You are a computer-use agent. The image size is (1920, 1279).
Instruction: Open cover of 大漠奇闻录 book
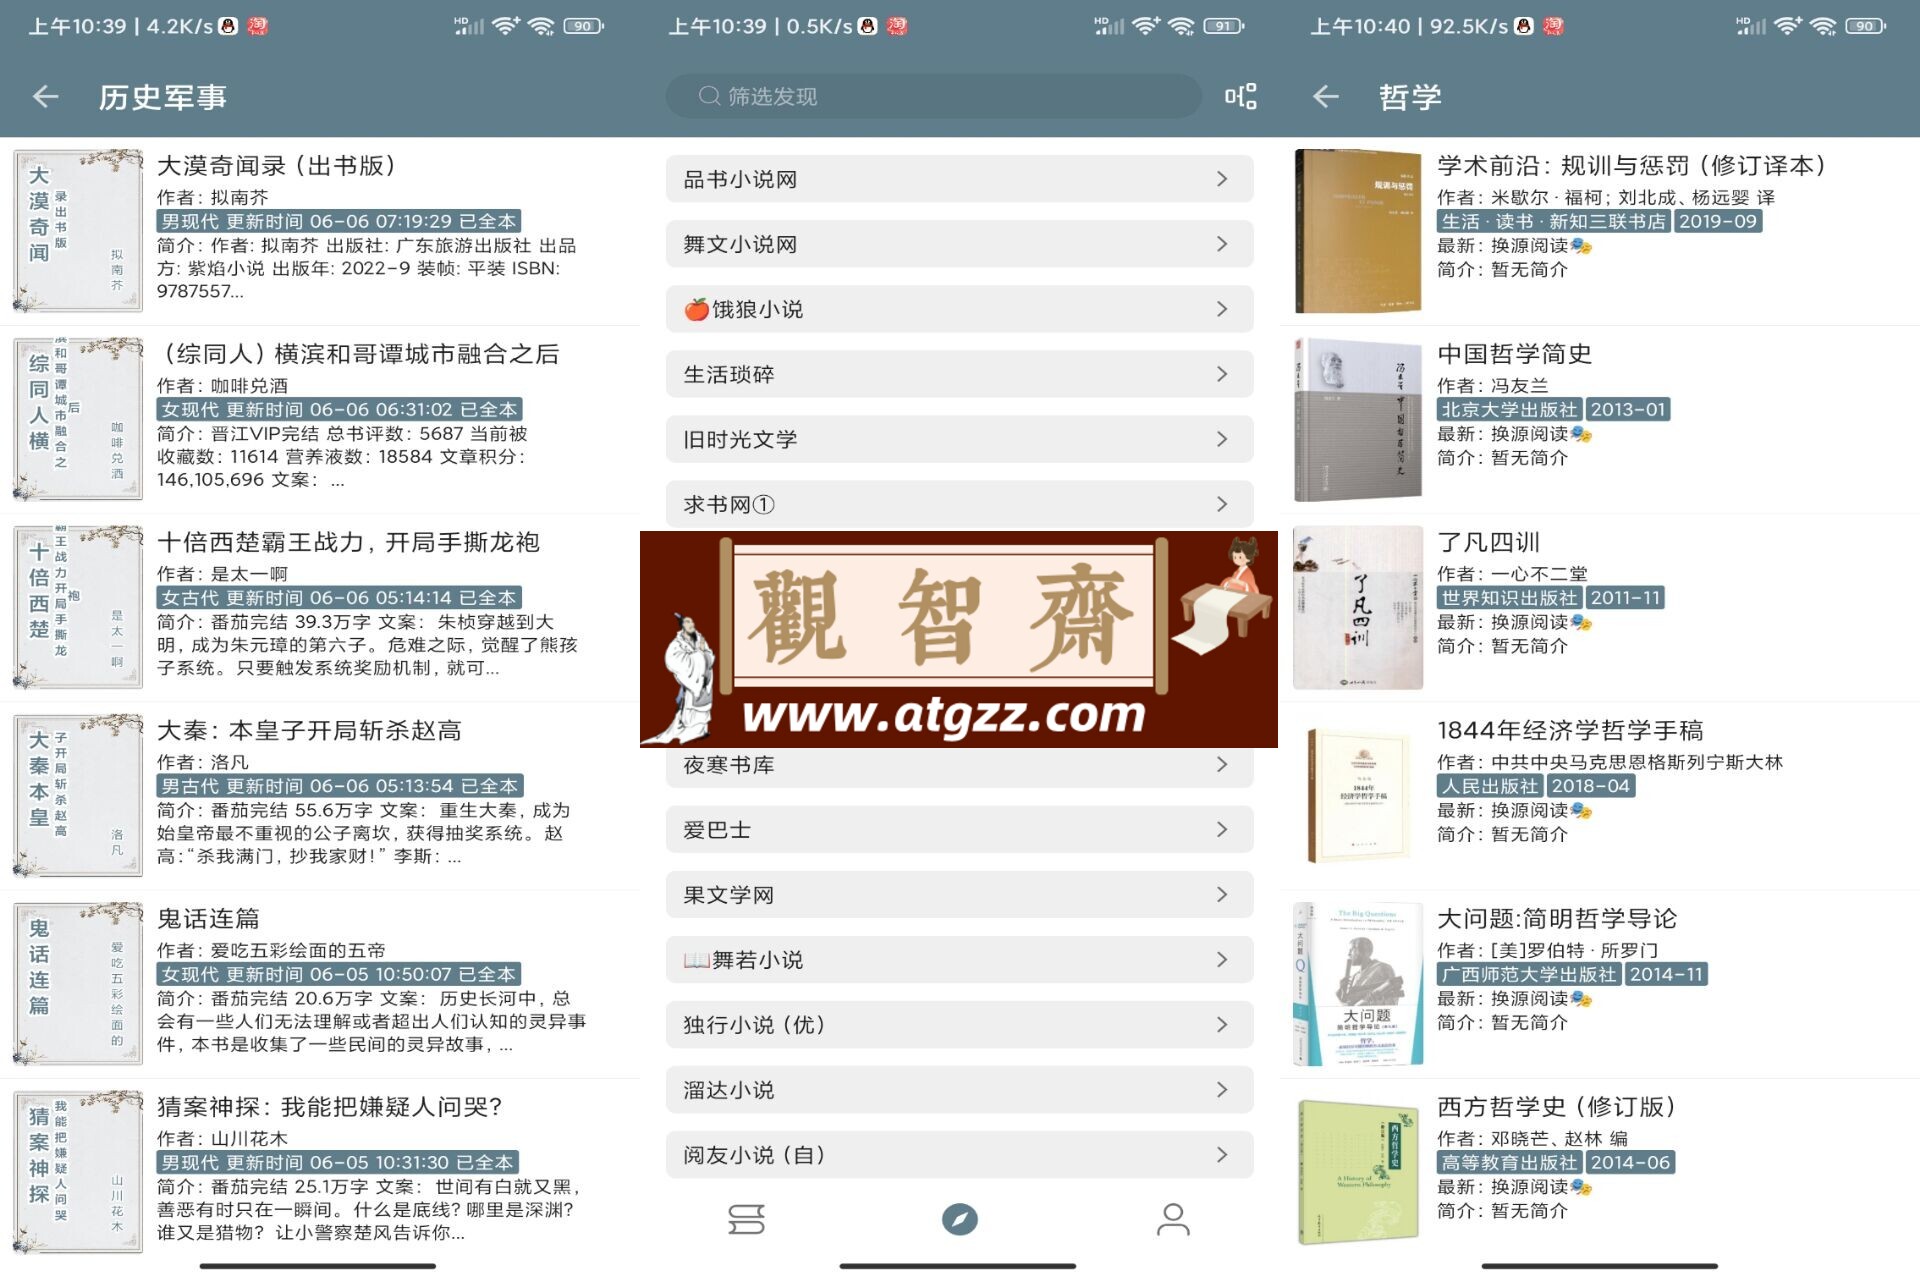tap(78, 231)
